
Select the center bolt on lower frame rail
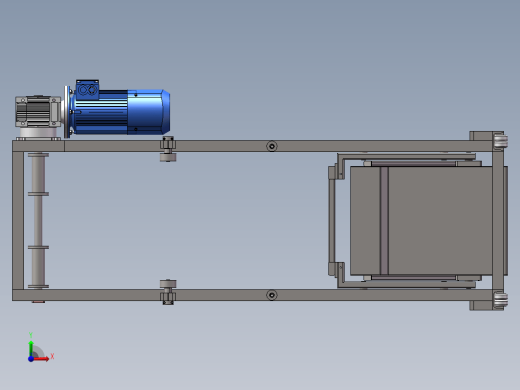[272, 295]
